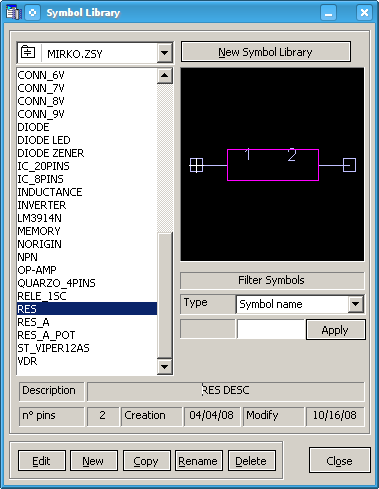Select IC_20PINS in the list
Viewport: 379px width, 489px height.
[x=87, y=166]
